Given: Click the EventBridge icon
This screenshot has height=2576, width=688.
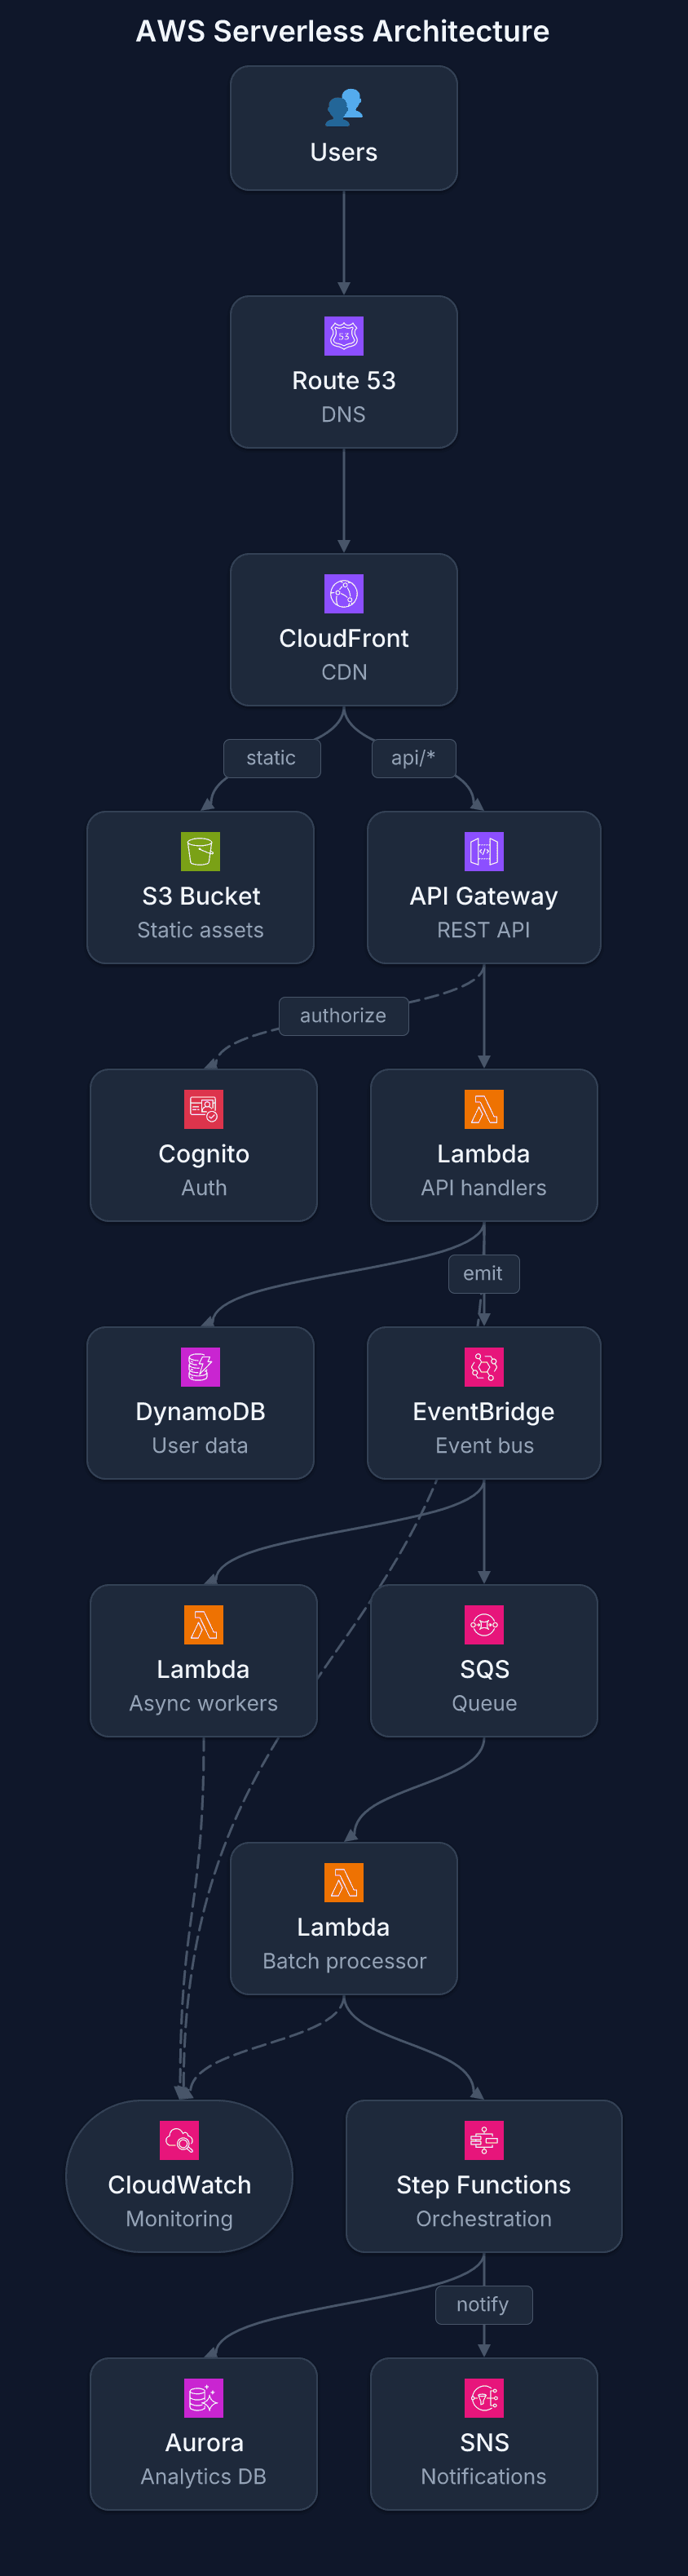Looking at the screenshot, I should (x=484, y=1367).
